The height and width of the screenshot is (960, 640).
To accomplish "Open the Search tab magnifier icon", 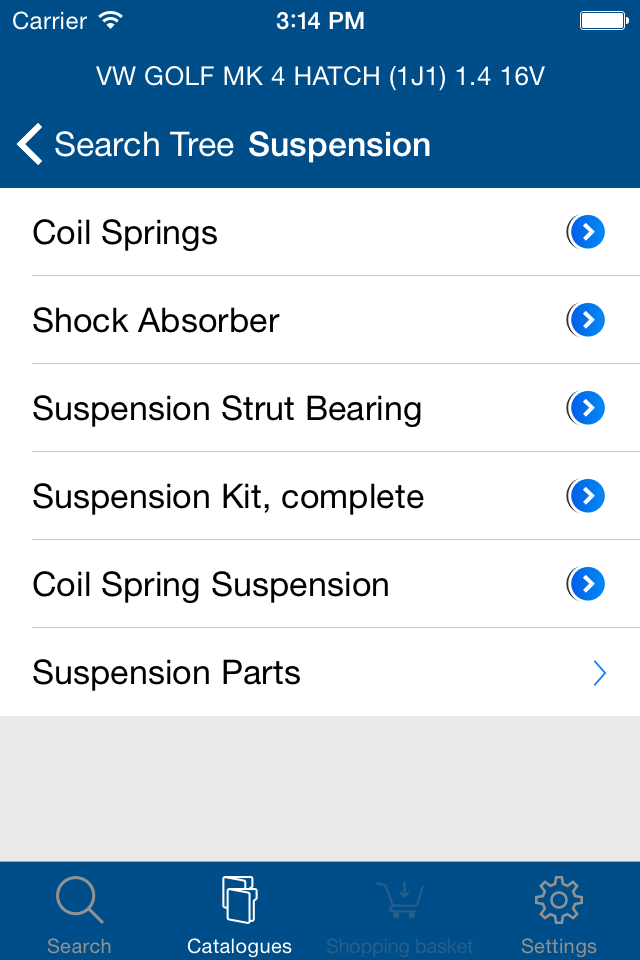I will click(79, 900).
